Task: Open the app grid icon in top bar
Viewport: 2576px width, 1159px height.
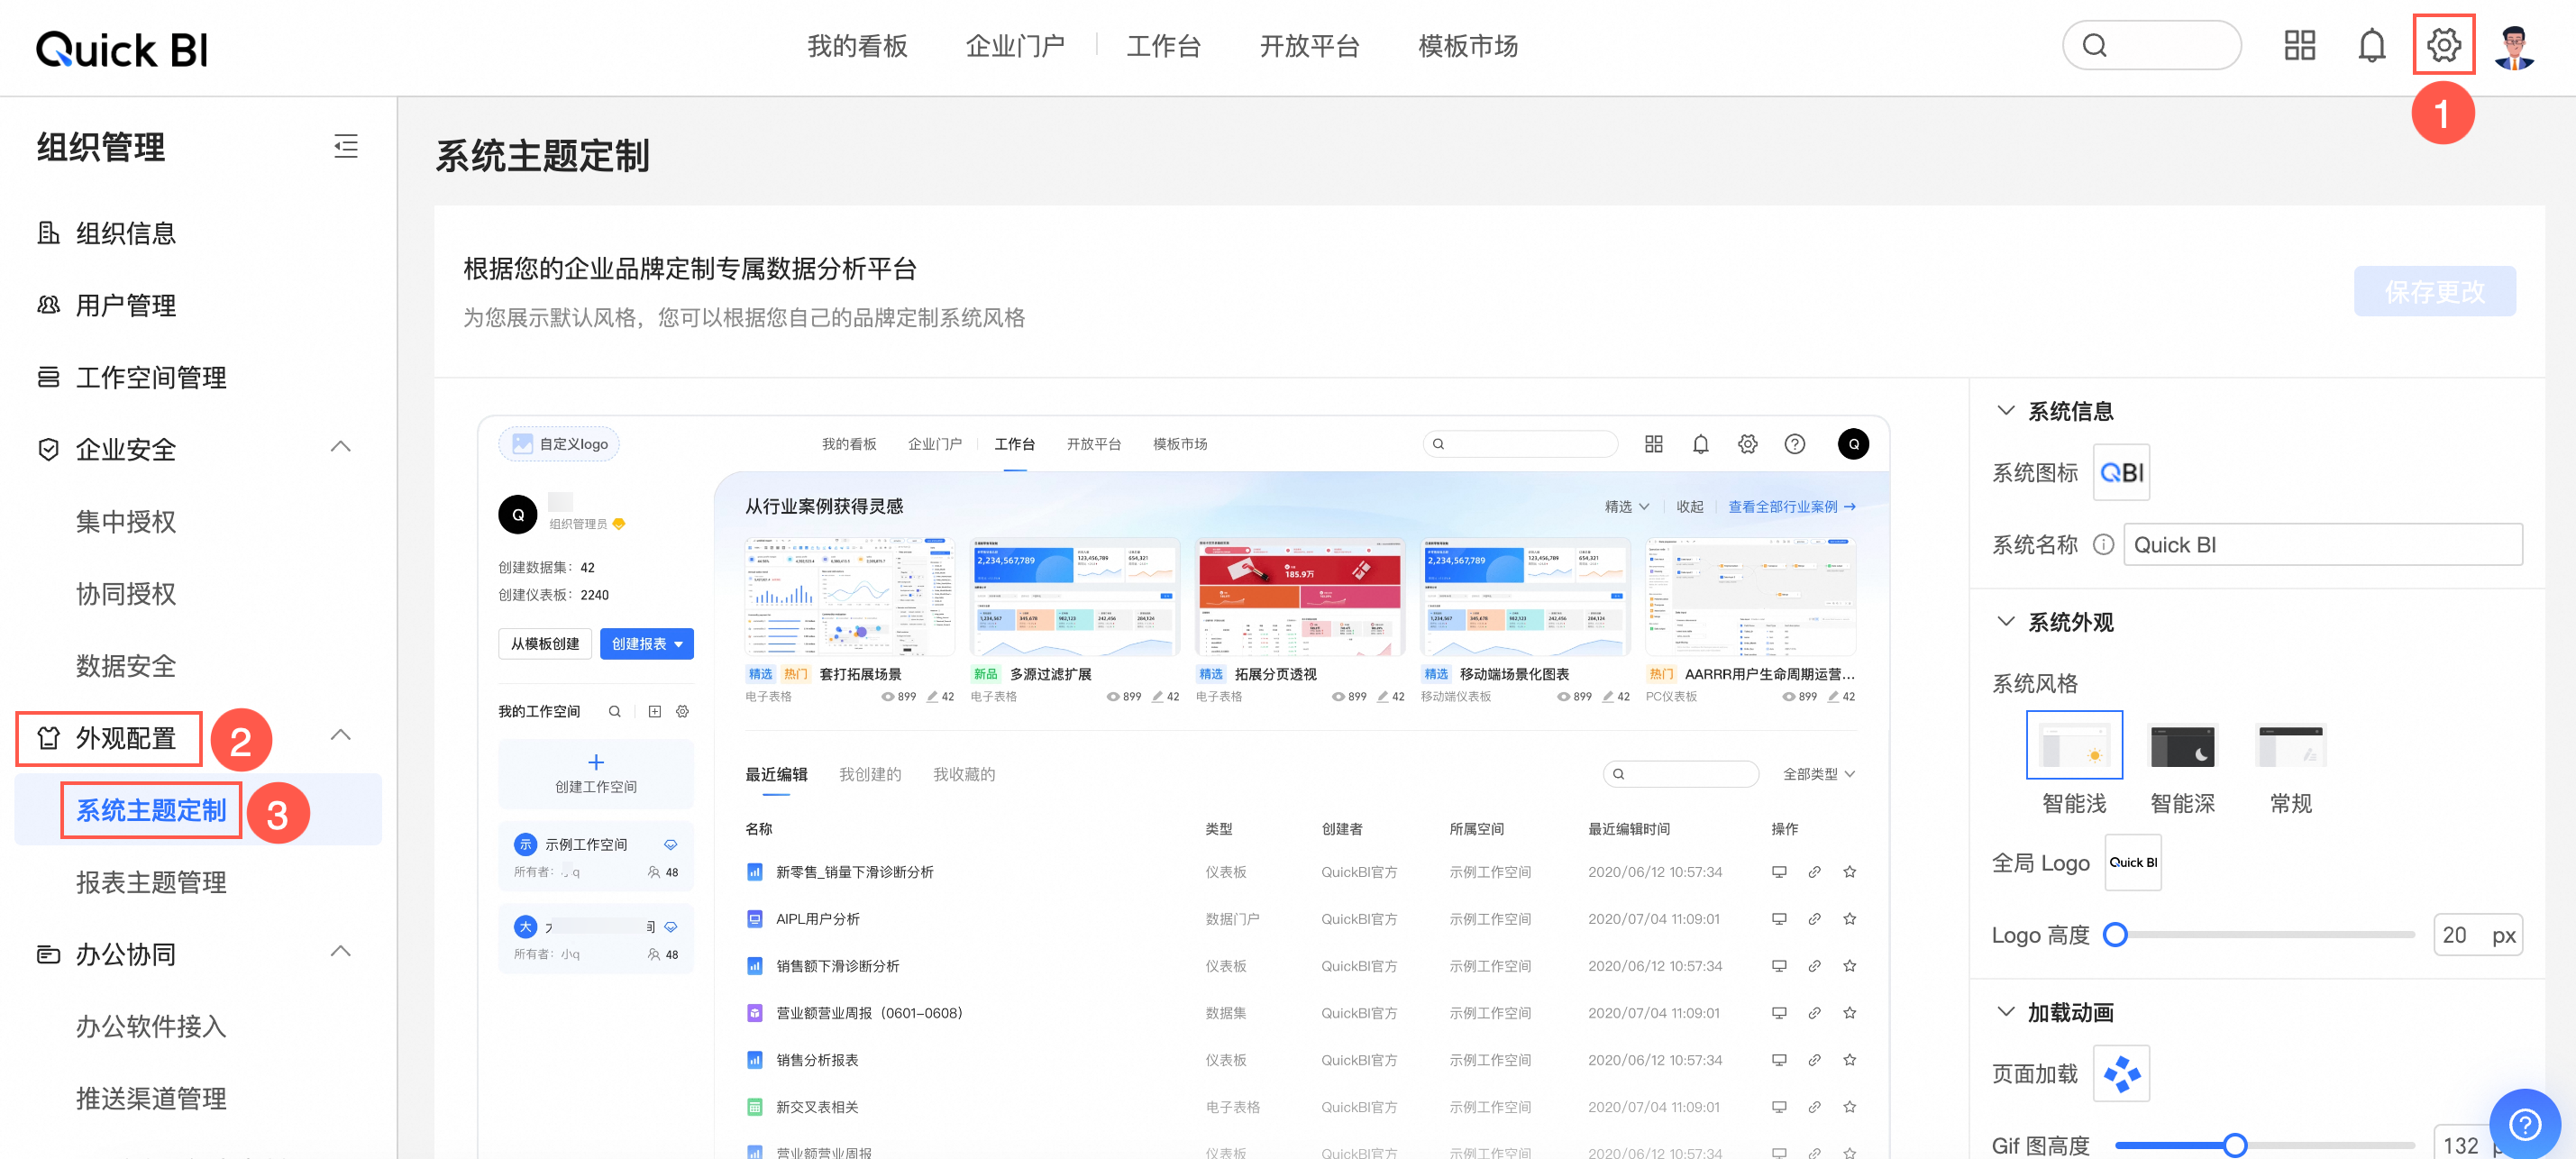Action: click(2299, 45)
